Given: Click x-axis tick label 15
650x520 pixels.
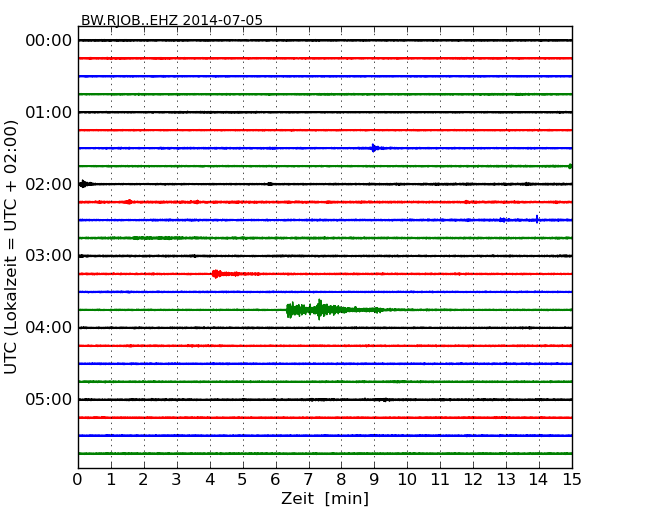Looking at the screenshot, I should coord(572,480).
